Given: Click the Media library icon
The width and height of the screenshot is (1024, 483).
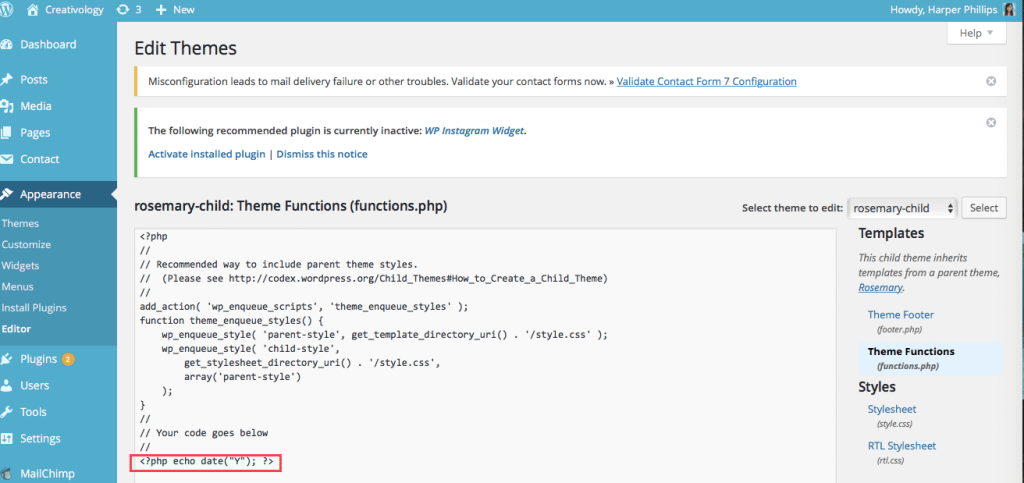Looking at the screenshot, I should click(7, 106).
